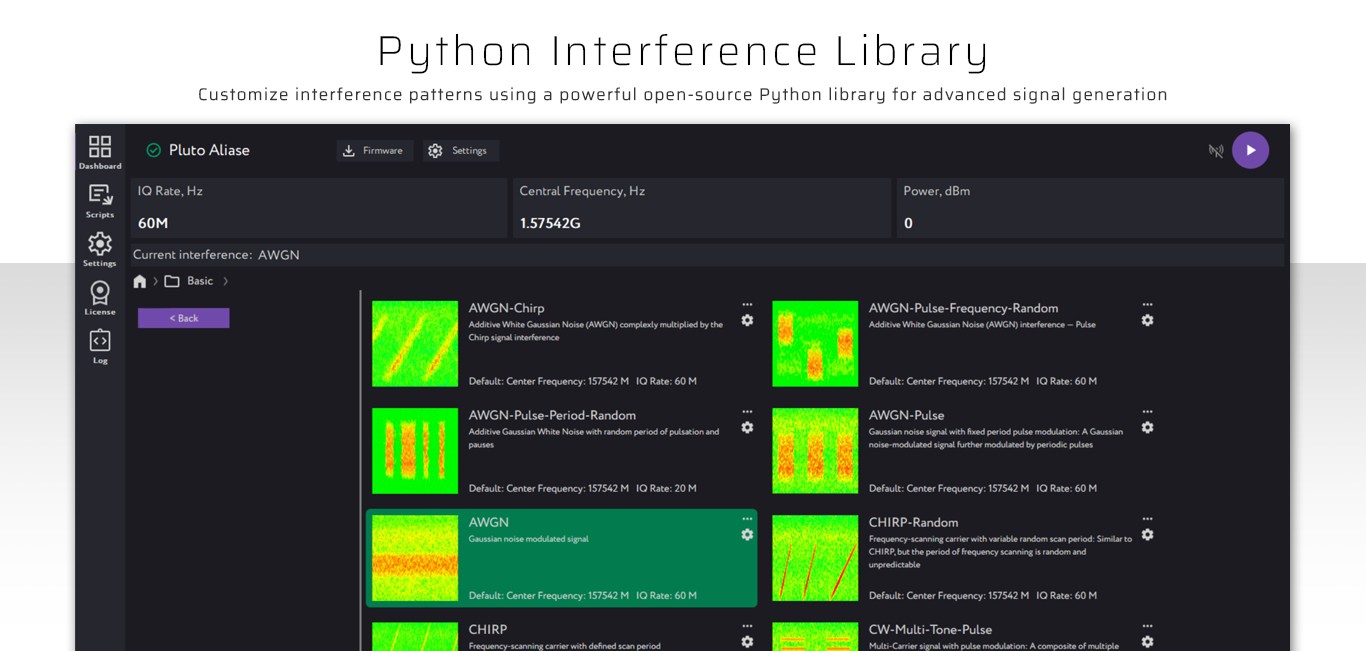Click the home breadcrumb icon
This screenshot has height=651, width=1366.
tap(140, 282)
